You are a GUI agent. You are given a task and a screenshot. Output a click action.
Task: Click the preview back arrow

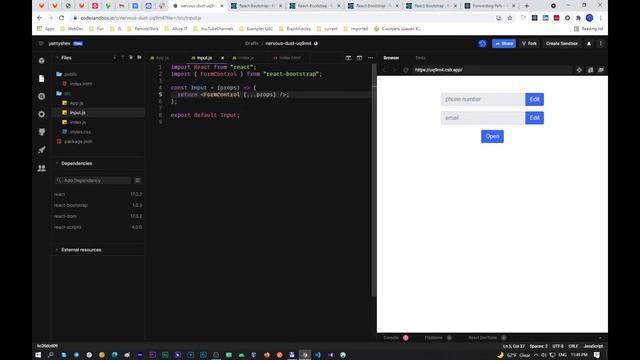[x=384, y=70]
